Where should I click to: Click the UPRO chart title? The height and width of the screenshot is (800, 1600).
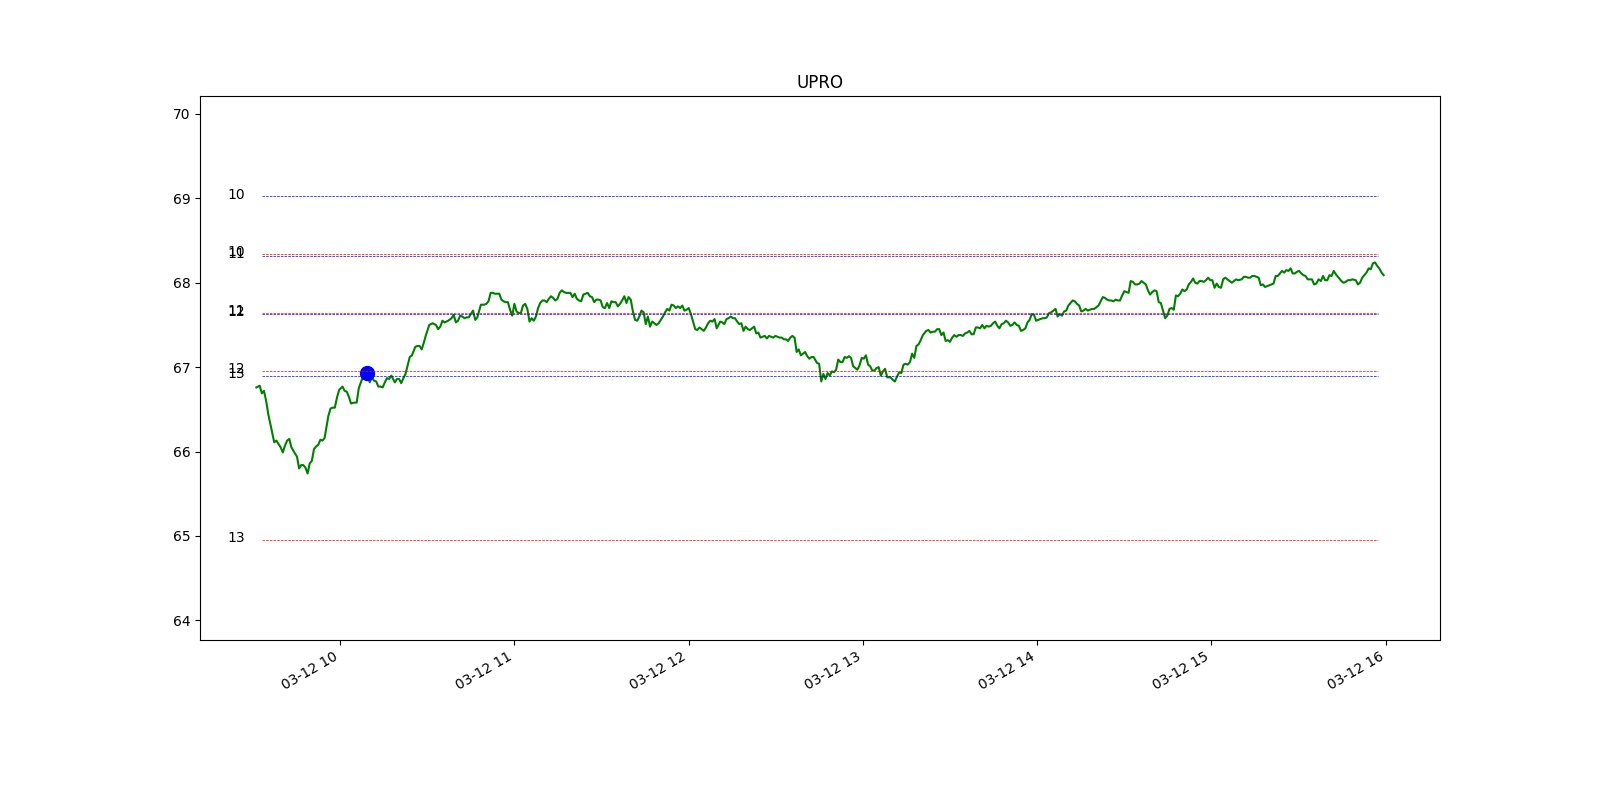click(819, 82)
